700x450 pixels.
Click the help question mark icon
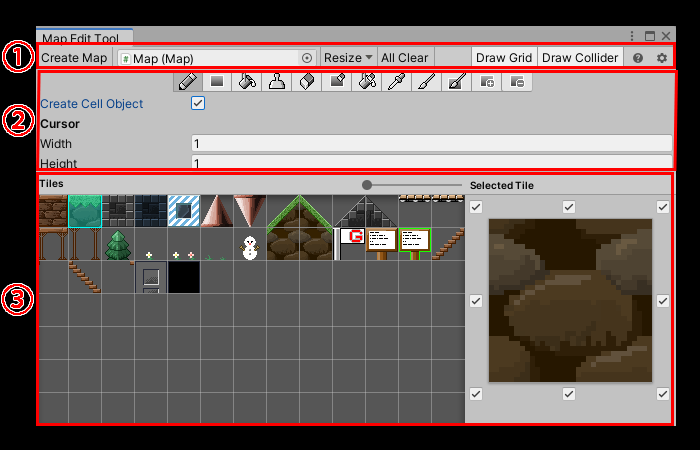[639, 58]
